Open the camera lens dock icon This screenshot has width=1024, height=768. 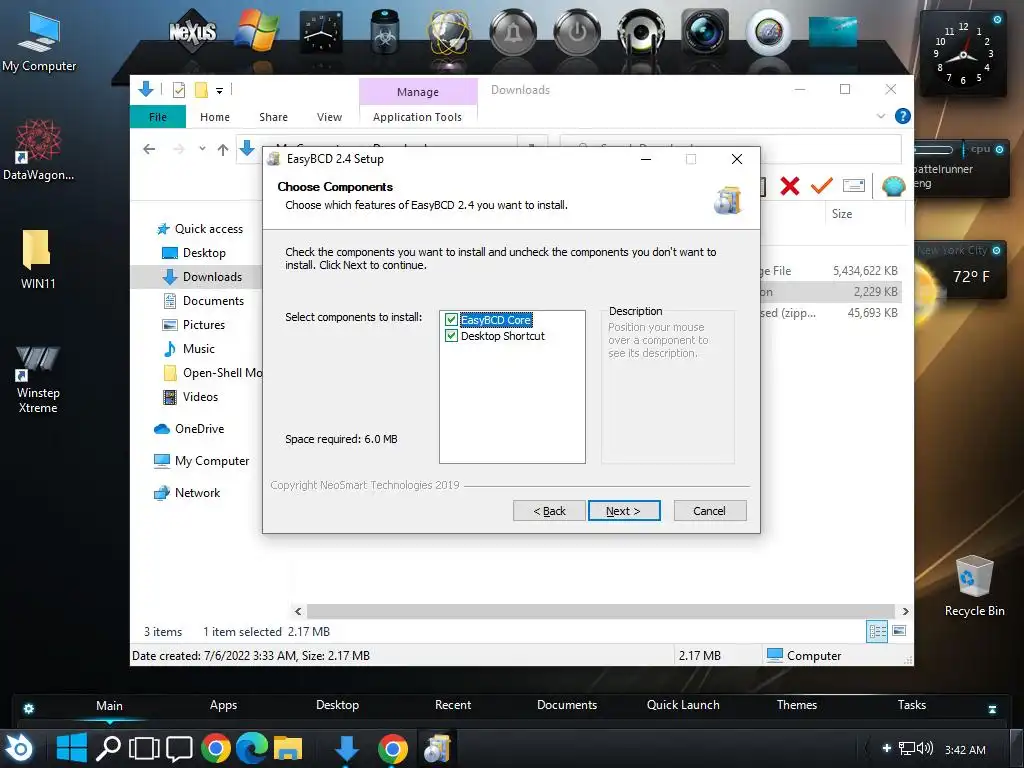click(705, 31)
